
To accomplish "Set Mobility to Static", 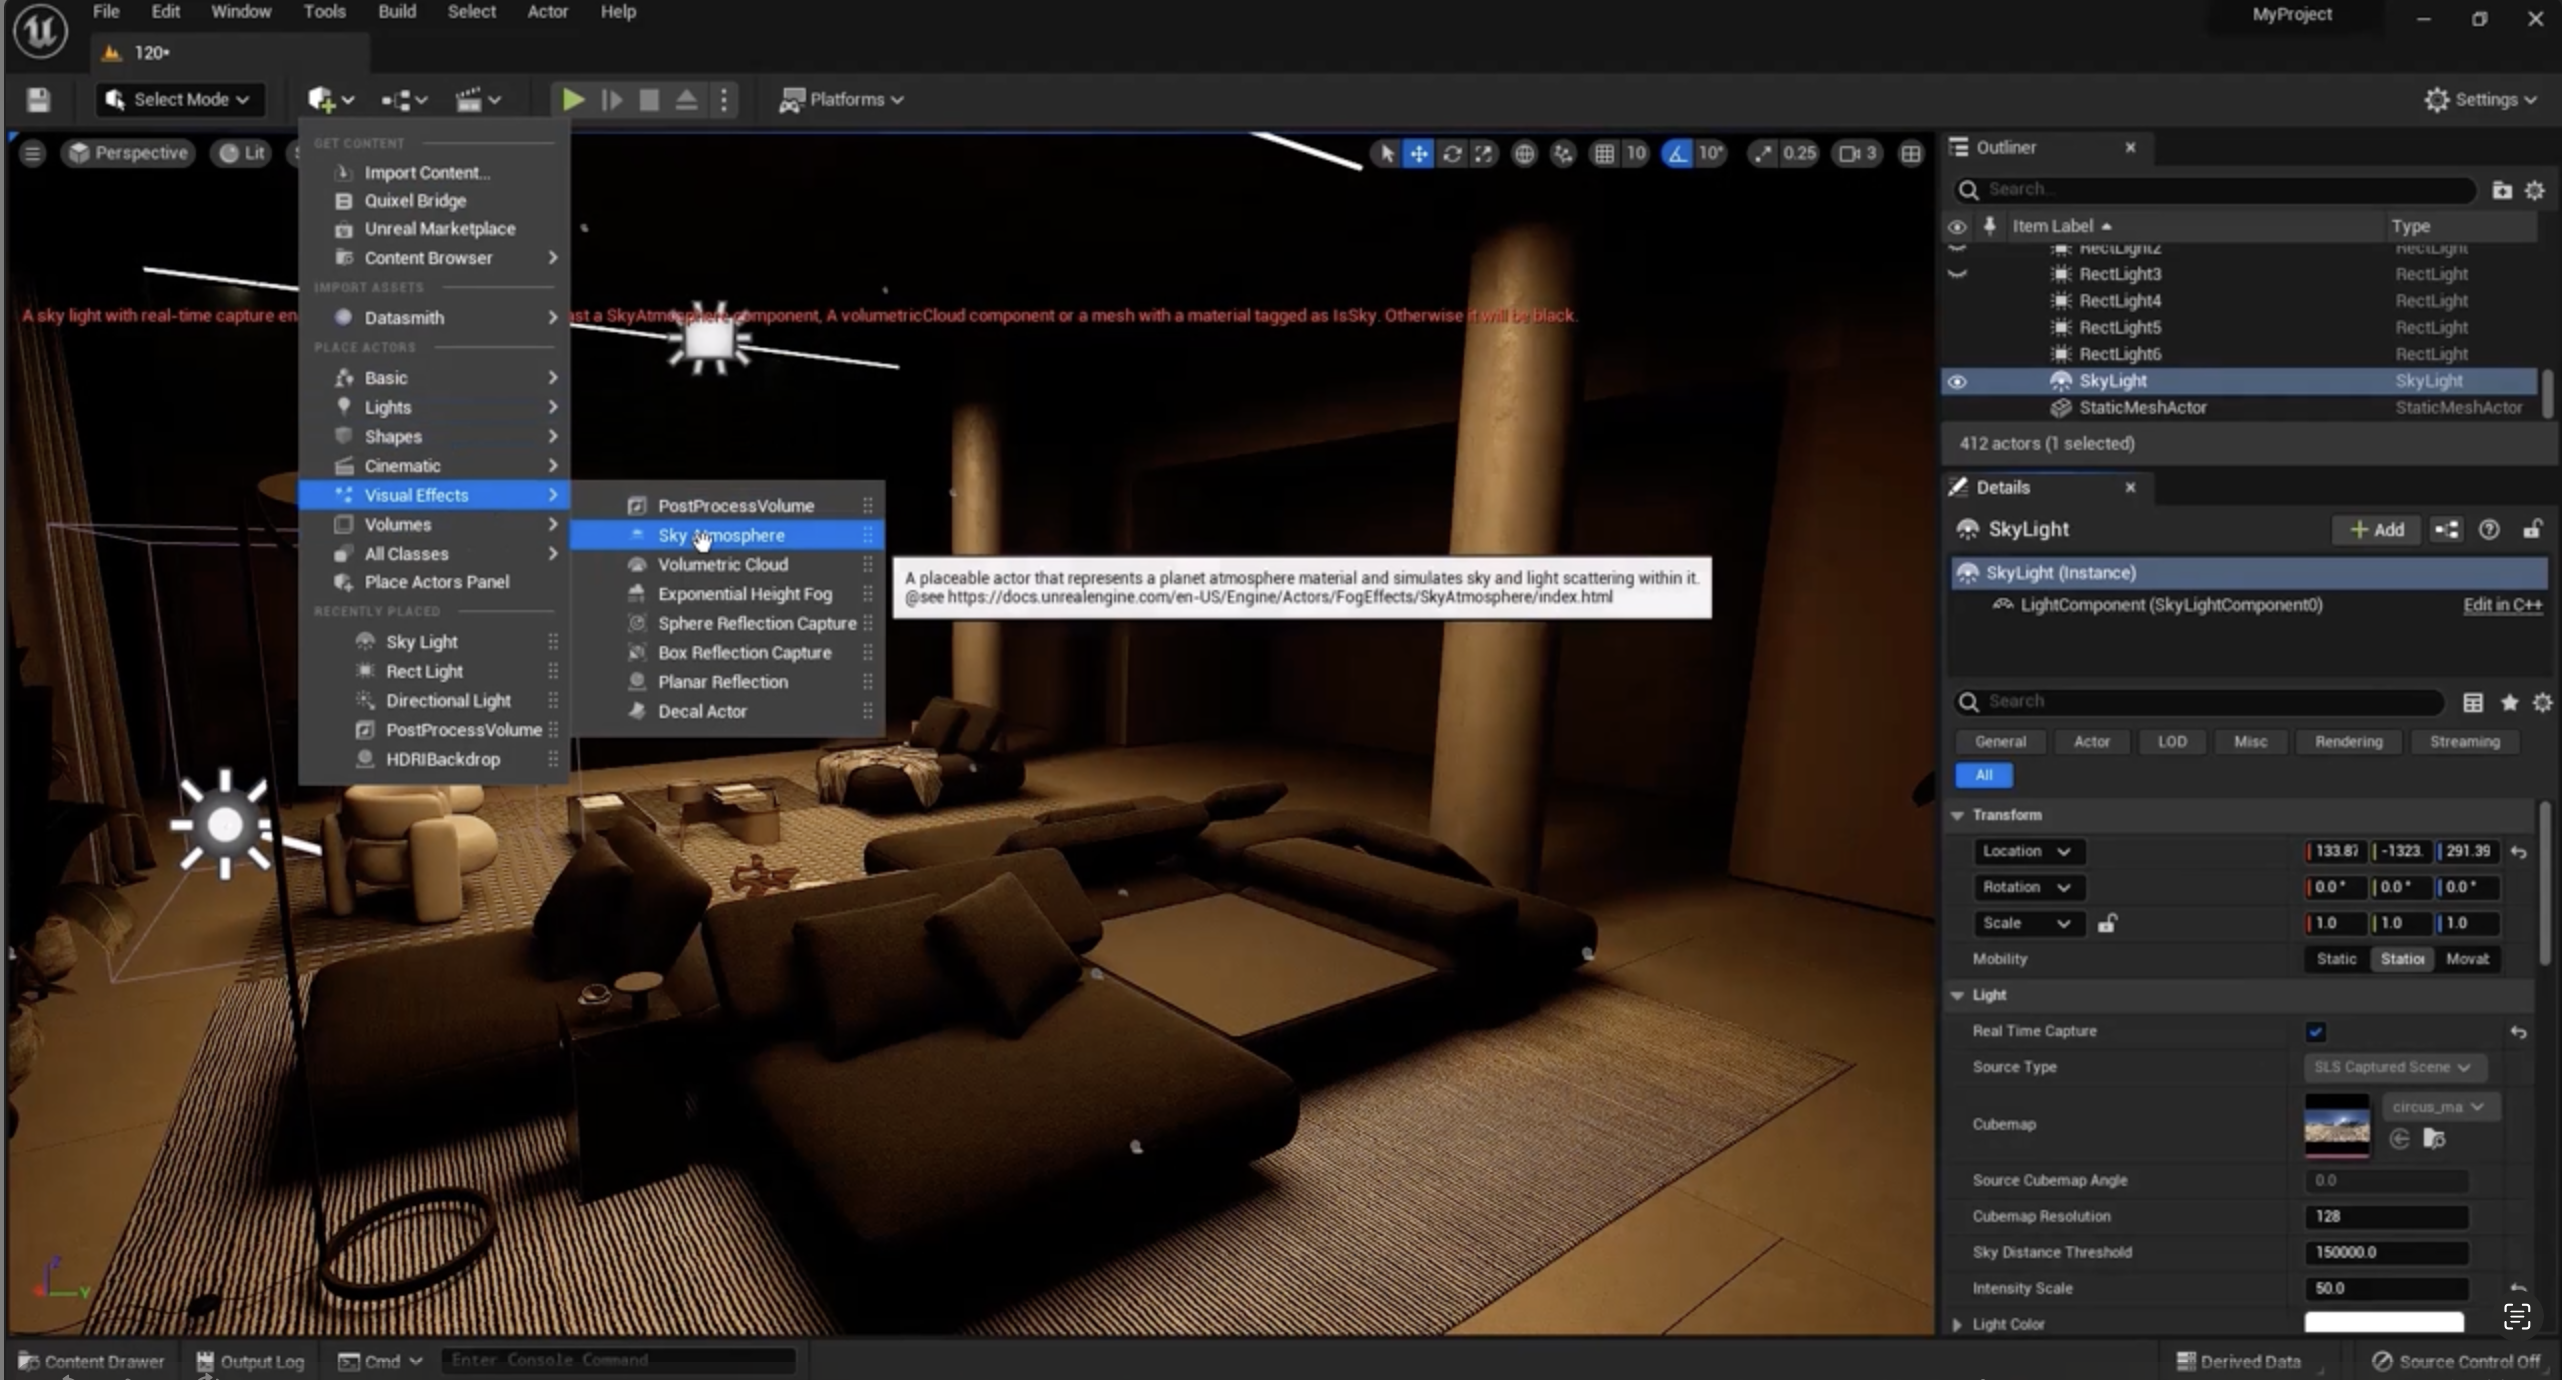I will [2336, 958].
